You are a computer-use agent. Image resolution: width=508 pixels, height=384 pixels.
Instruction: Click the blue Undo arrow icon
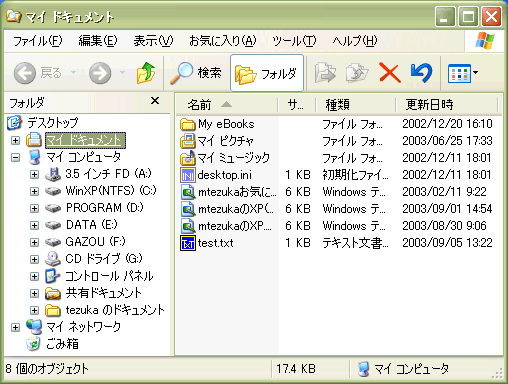421,73
